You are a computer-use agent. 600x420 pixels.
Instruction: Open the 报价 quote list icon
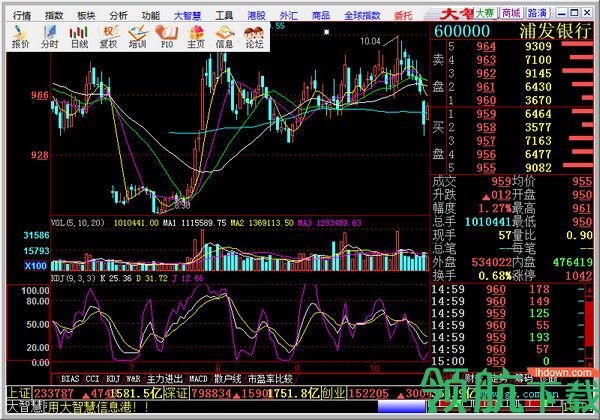click(20, 37)
